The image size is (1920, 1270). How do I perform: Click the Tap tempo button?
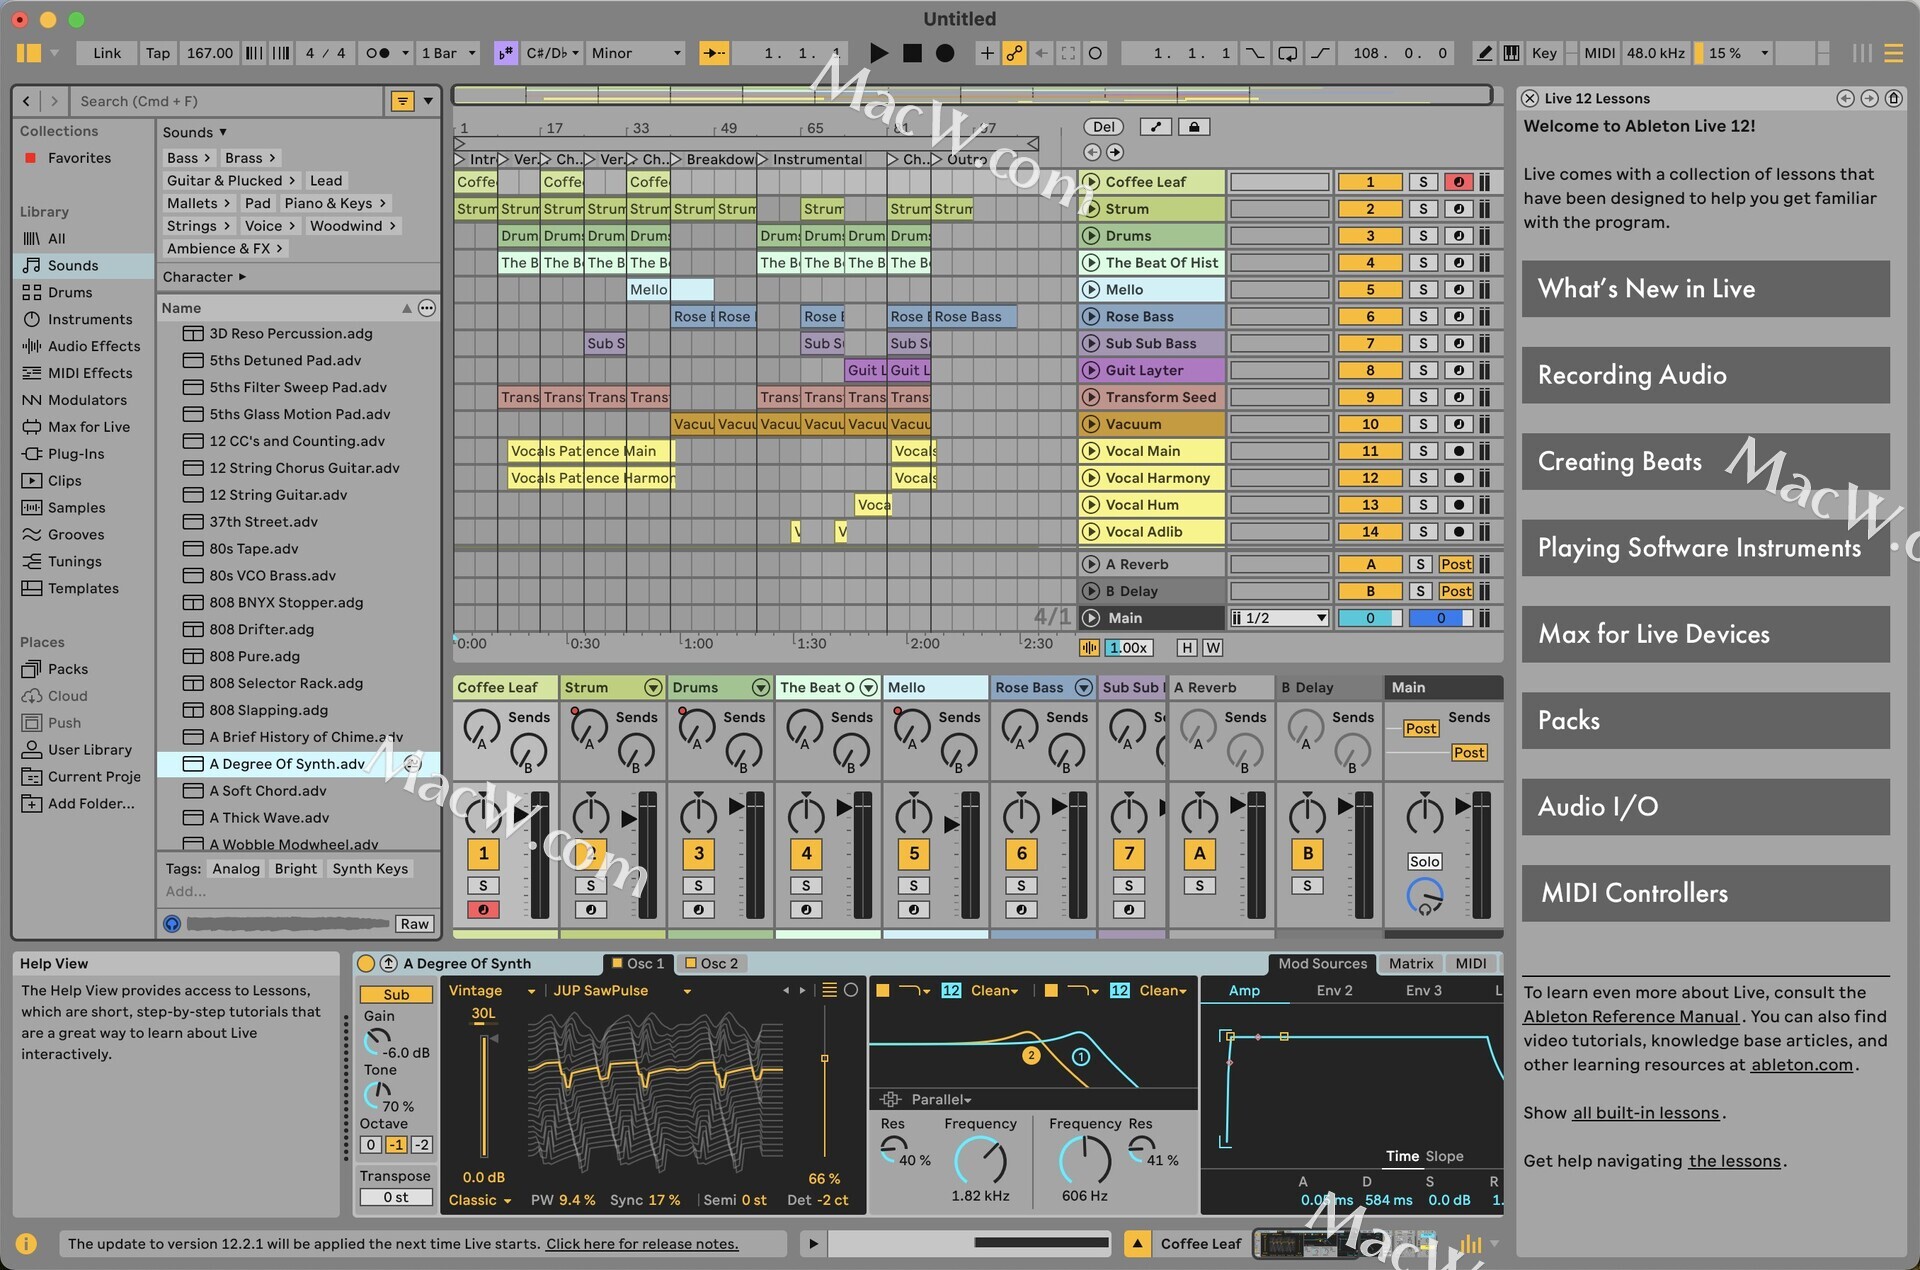click(x=157, y=53)
